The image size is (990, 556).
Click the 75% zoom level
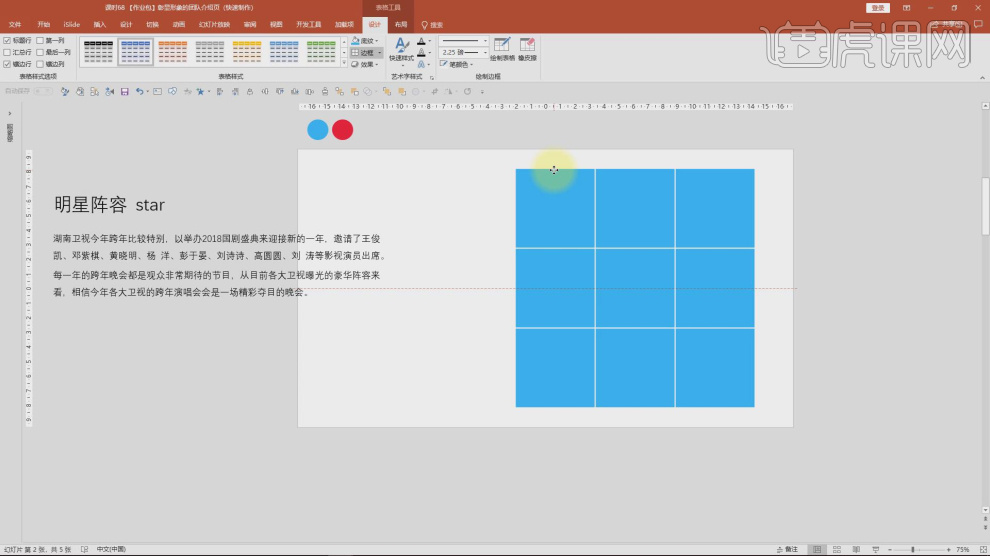pos(963,550)
